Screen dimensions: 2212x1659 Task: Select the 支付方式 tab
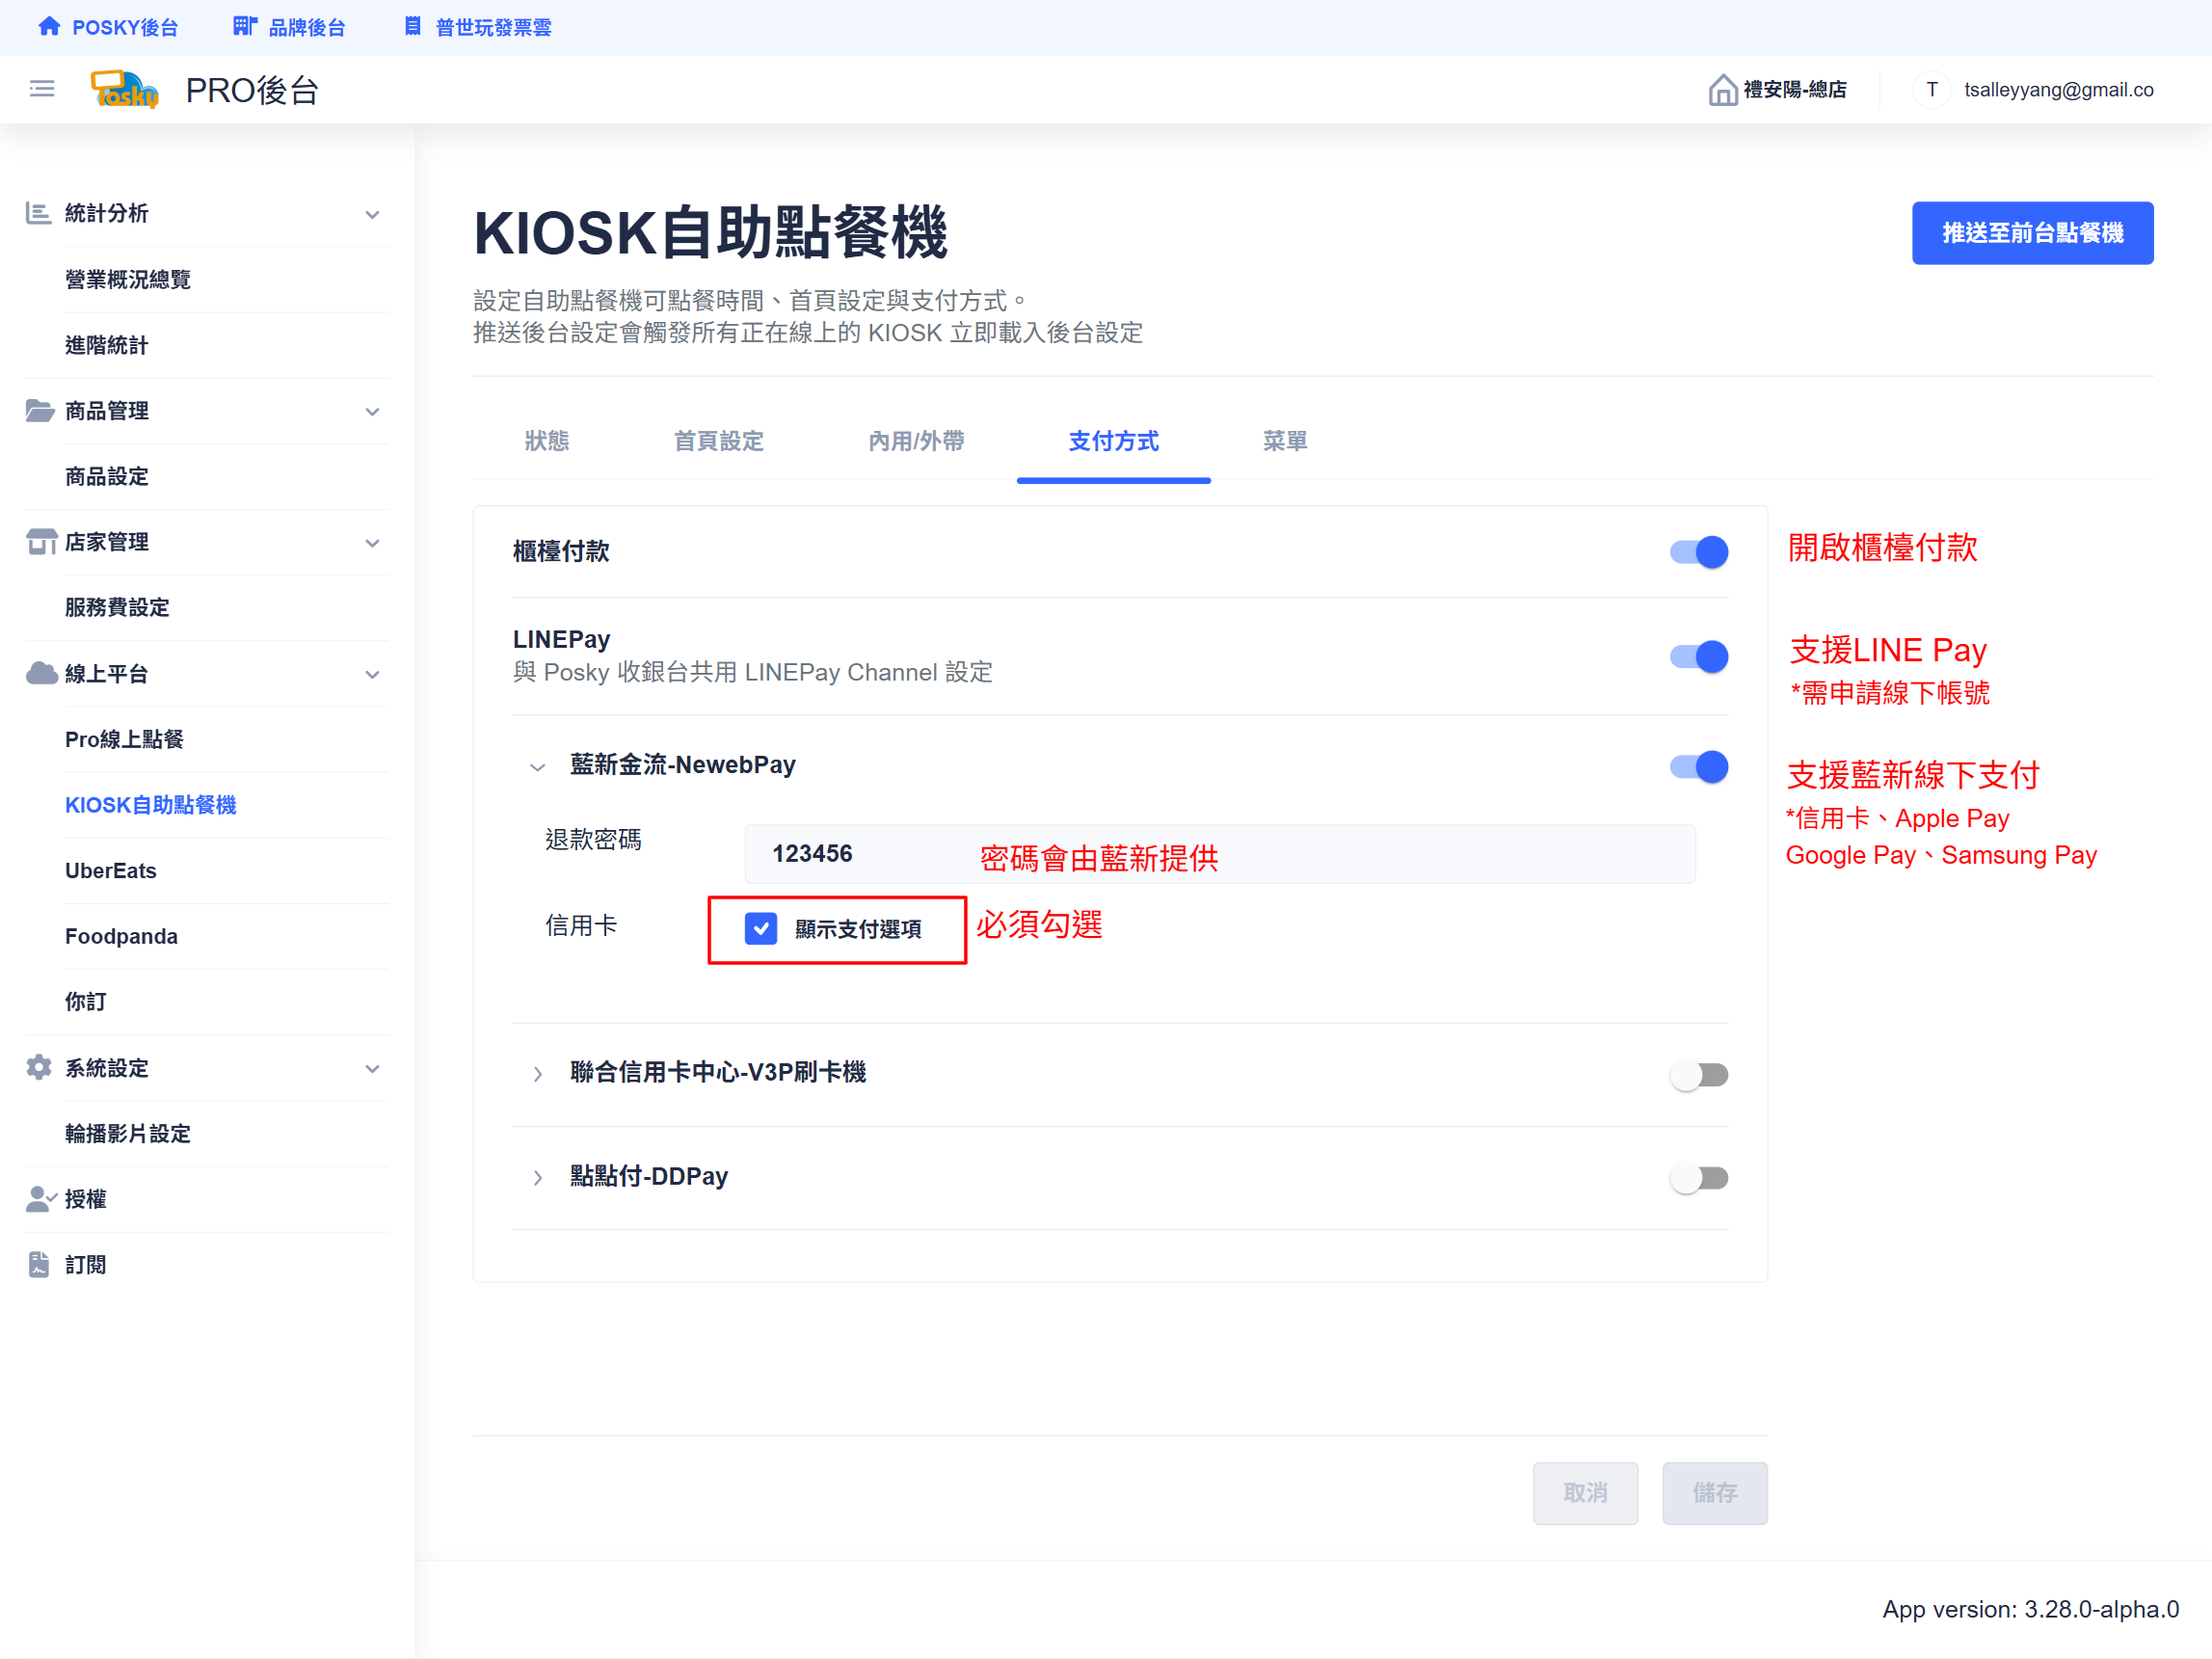1113,441
